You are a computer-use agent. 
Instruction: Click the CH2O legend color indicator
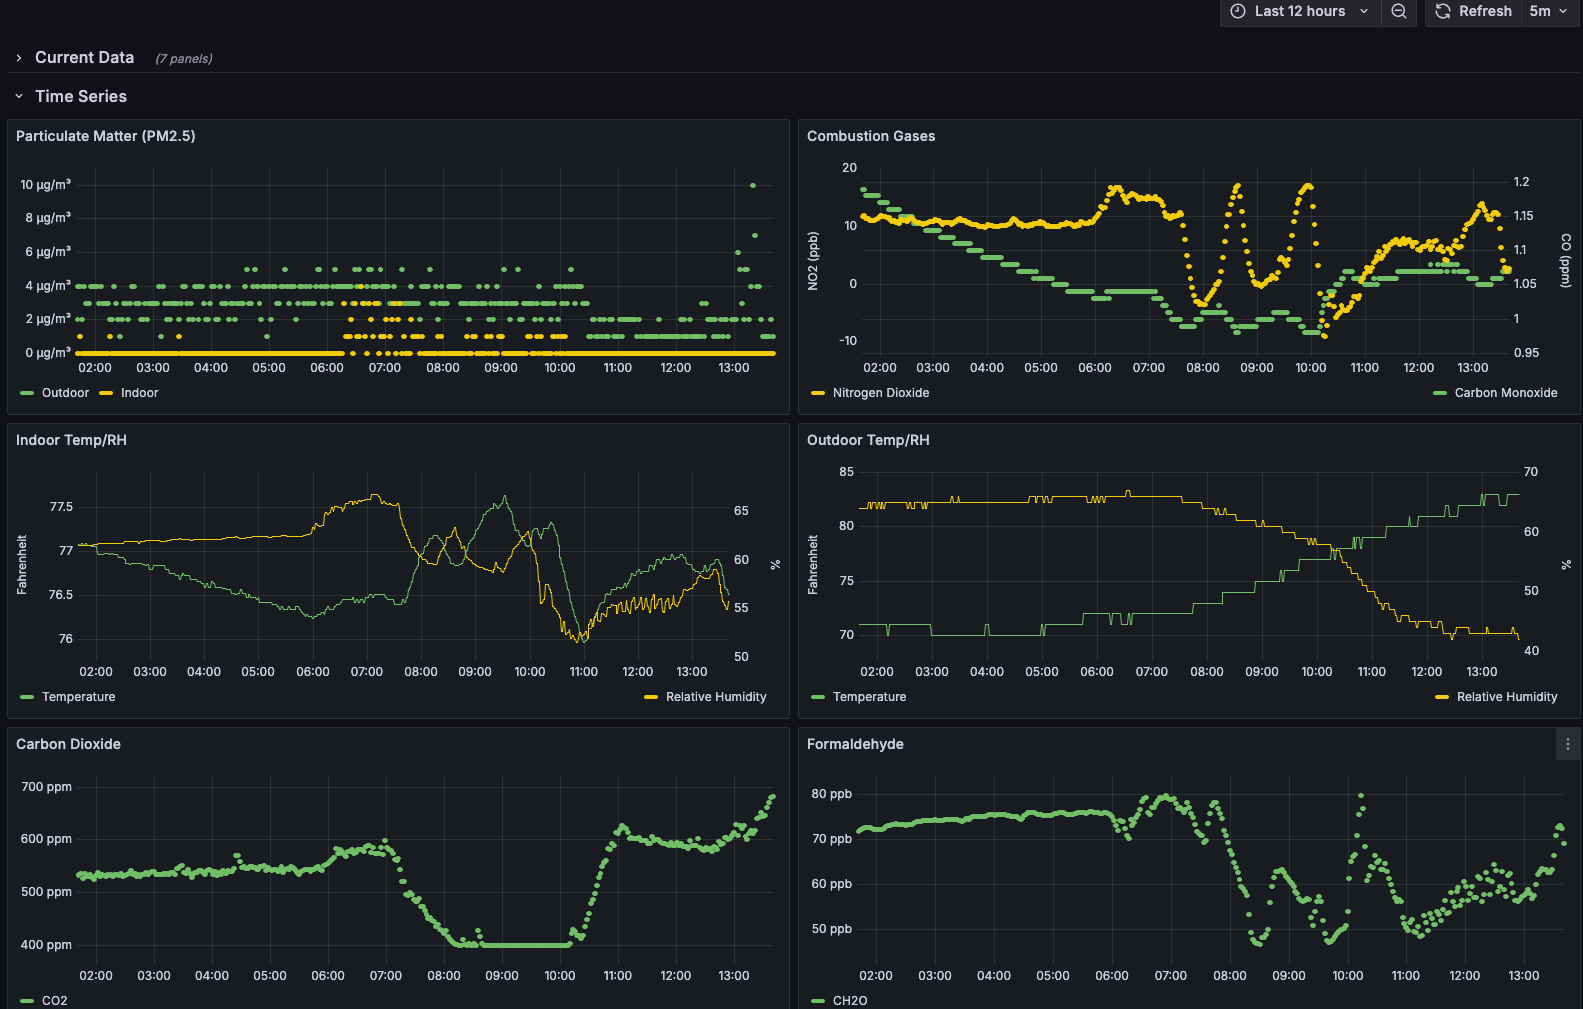pyautogui.click(x=818, y=1001)
